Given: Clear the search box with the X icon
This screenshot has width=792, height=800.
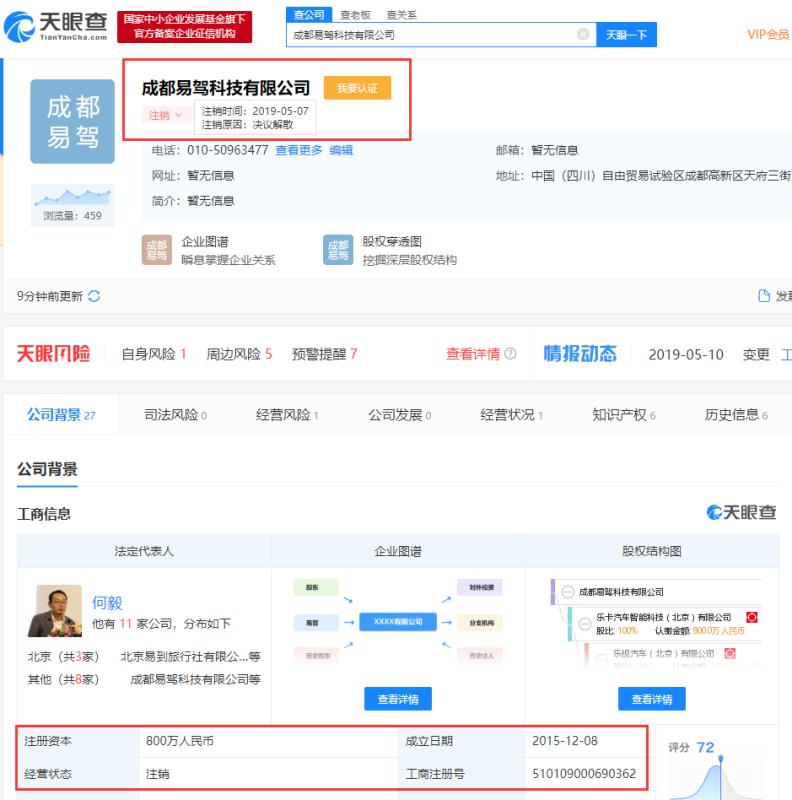Looking at the screenshot, I should (x=583, y=34).
